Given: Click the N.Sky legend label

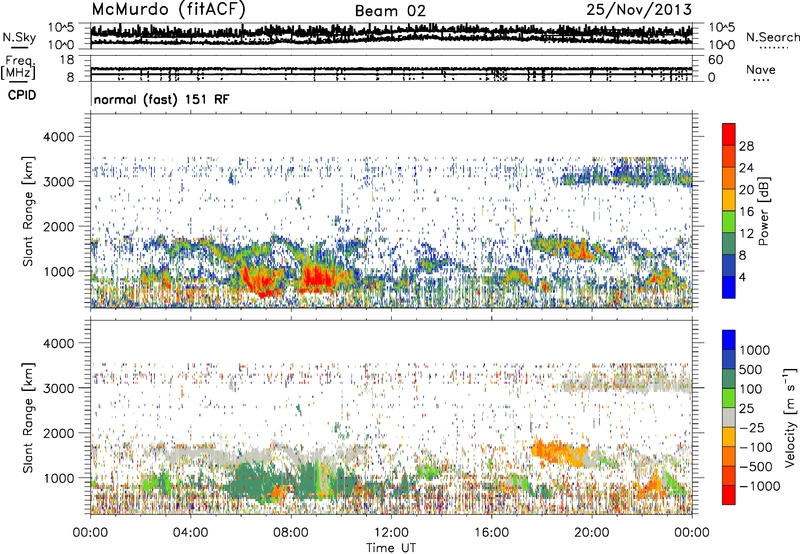Looking at the screenshot, I should point(19,37).
